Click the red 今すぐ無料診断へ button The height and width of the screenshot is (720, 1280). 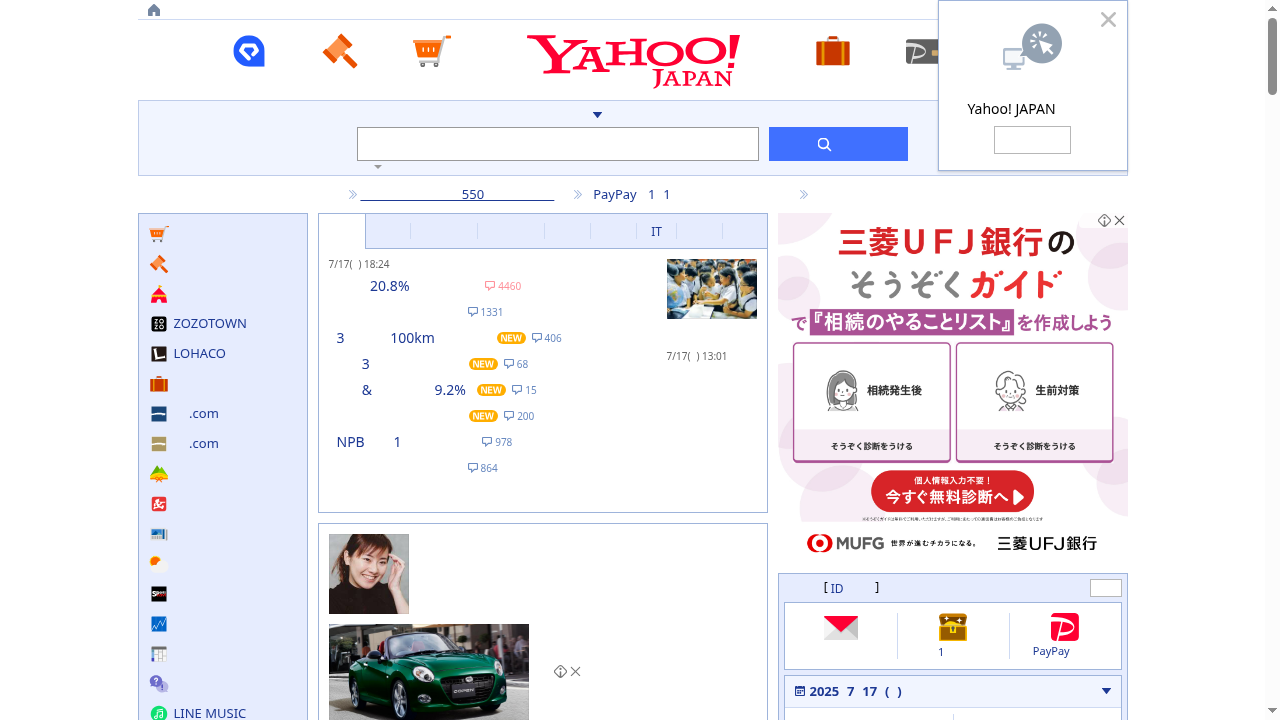coord(952,492)
